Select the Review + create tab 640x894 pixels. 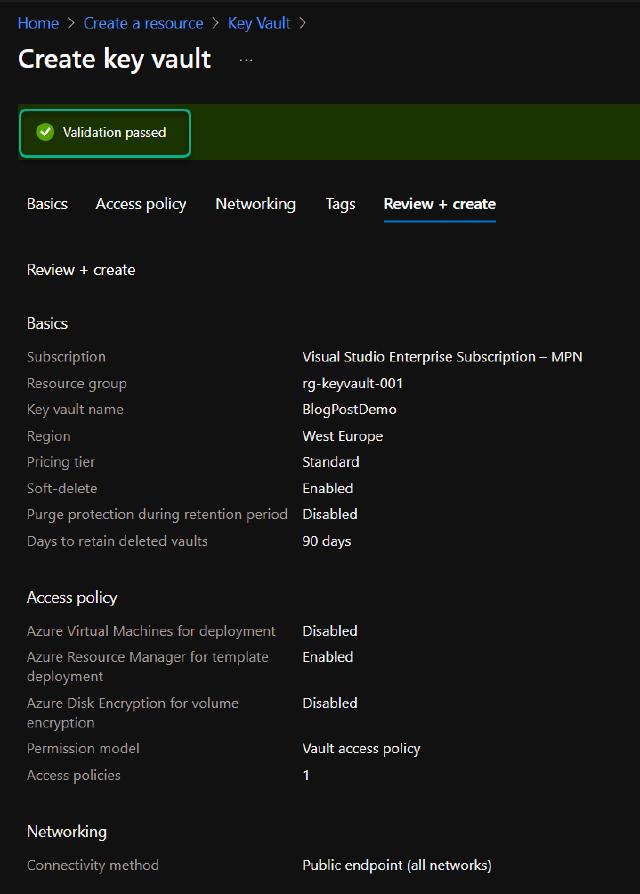[x=439, y=204]
